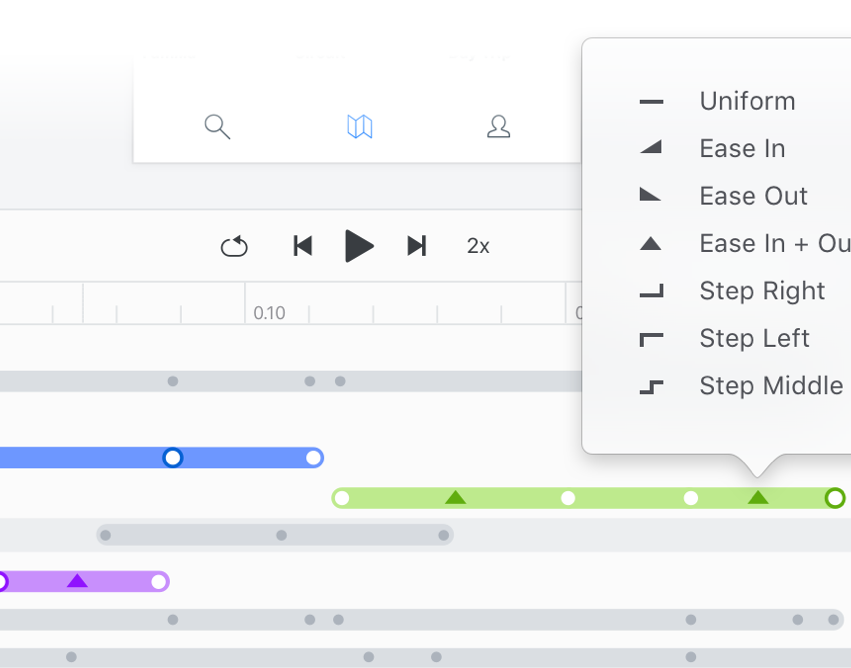
Task: Select the user profile icon
Action: tap(498, 127)
